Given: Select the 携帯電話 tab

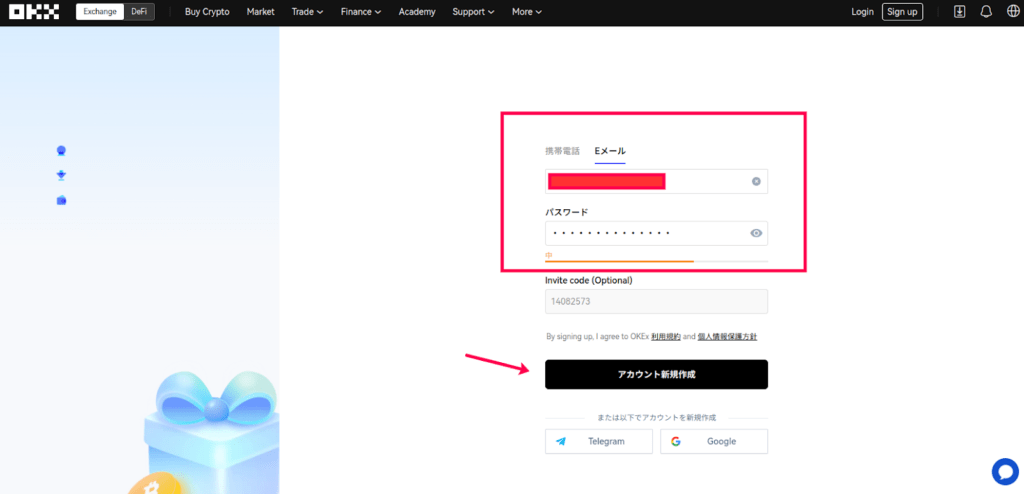Looking at the screenshot, I should click(x=562, y=151).
